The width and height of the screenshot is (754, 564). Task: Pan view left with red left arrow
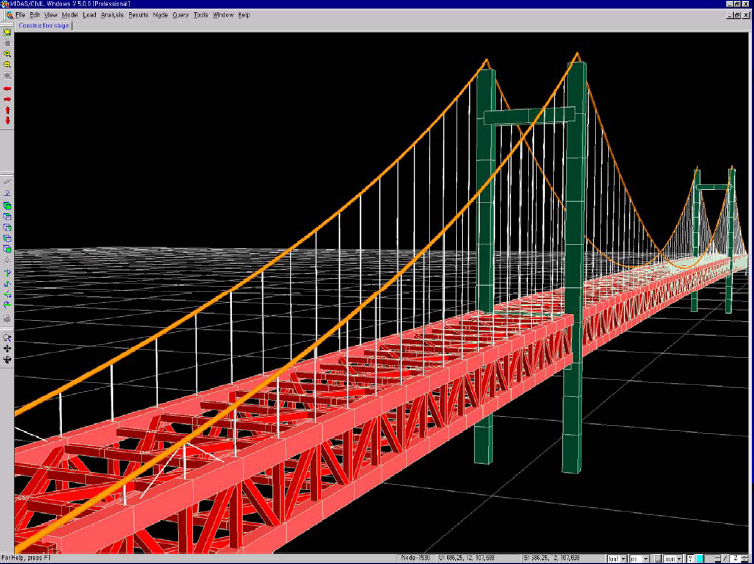point(7,88)
